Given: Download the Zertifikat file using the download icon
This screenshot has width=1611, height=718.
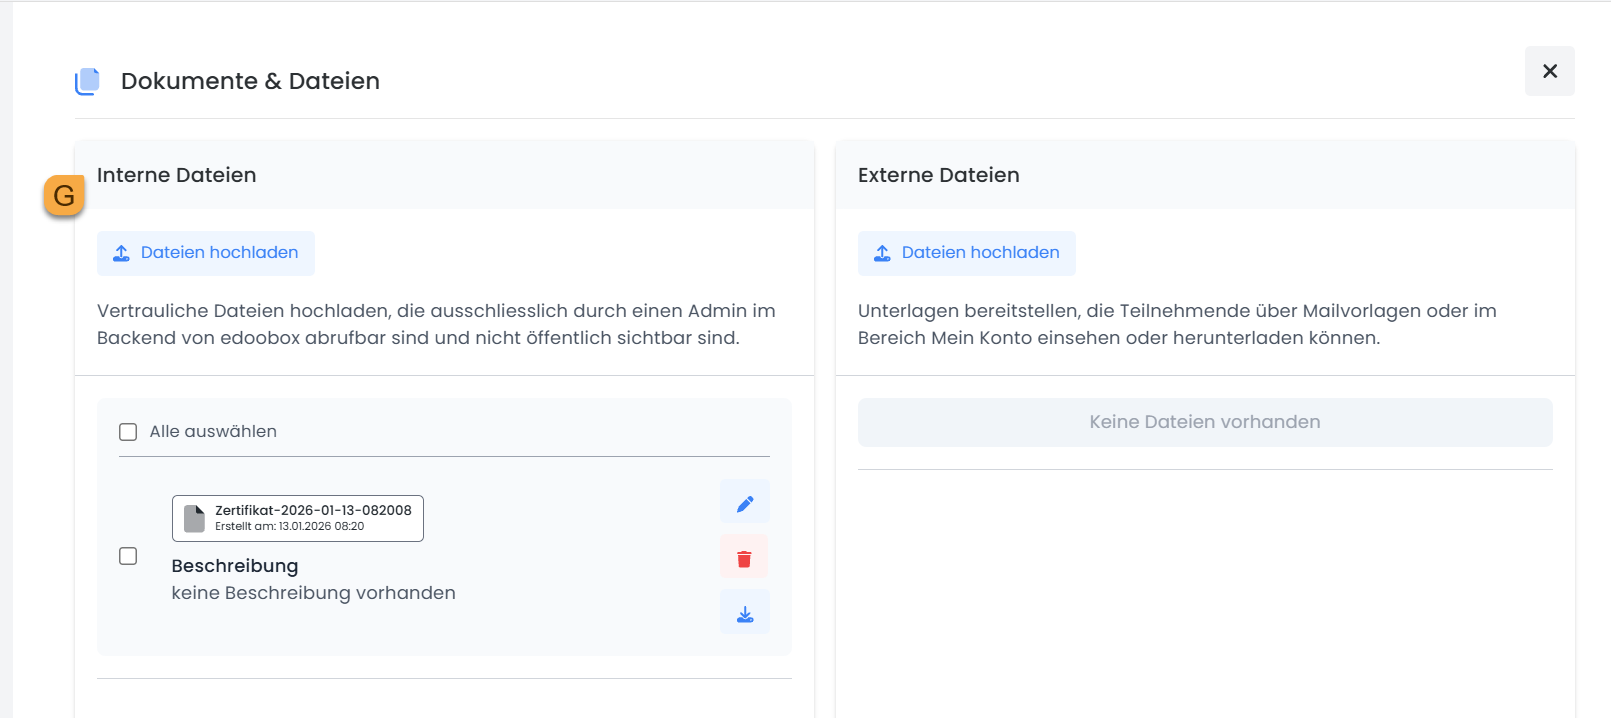Looking at the screenshot, I should [744, 613].
